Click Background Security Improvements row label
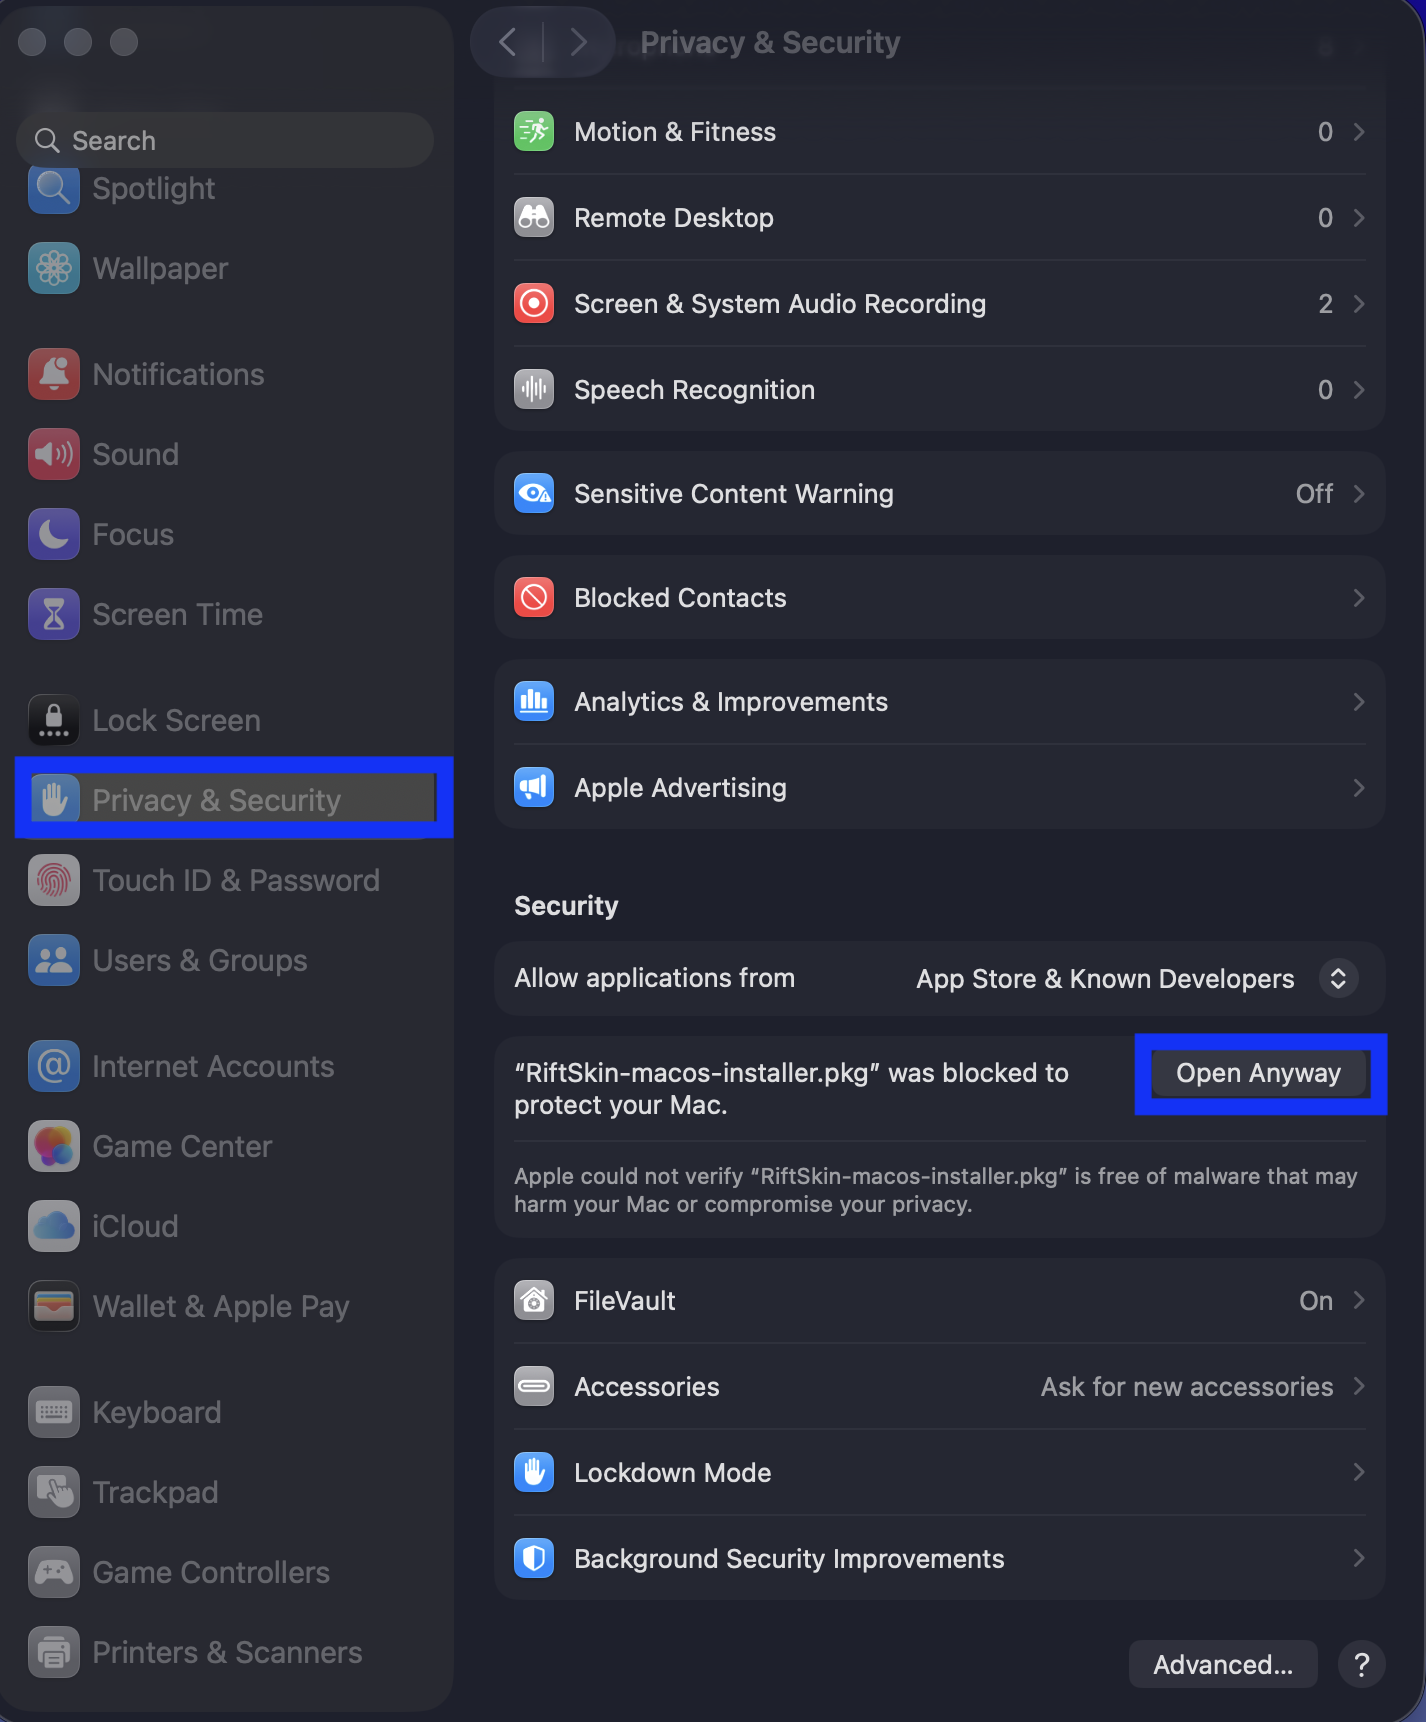Image resolution: width=1426 pixels, height=1722 pixels. click(x=789, y=1559)
